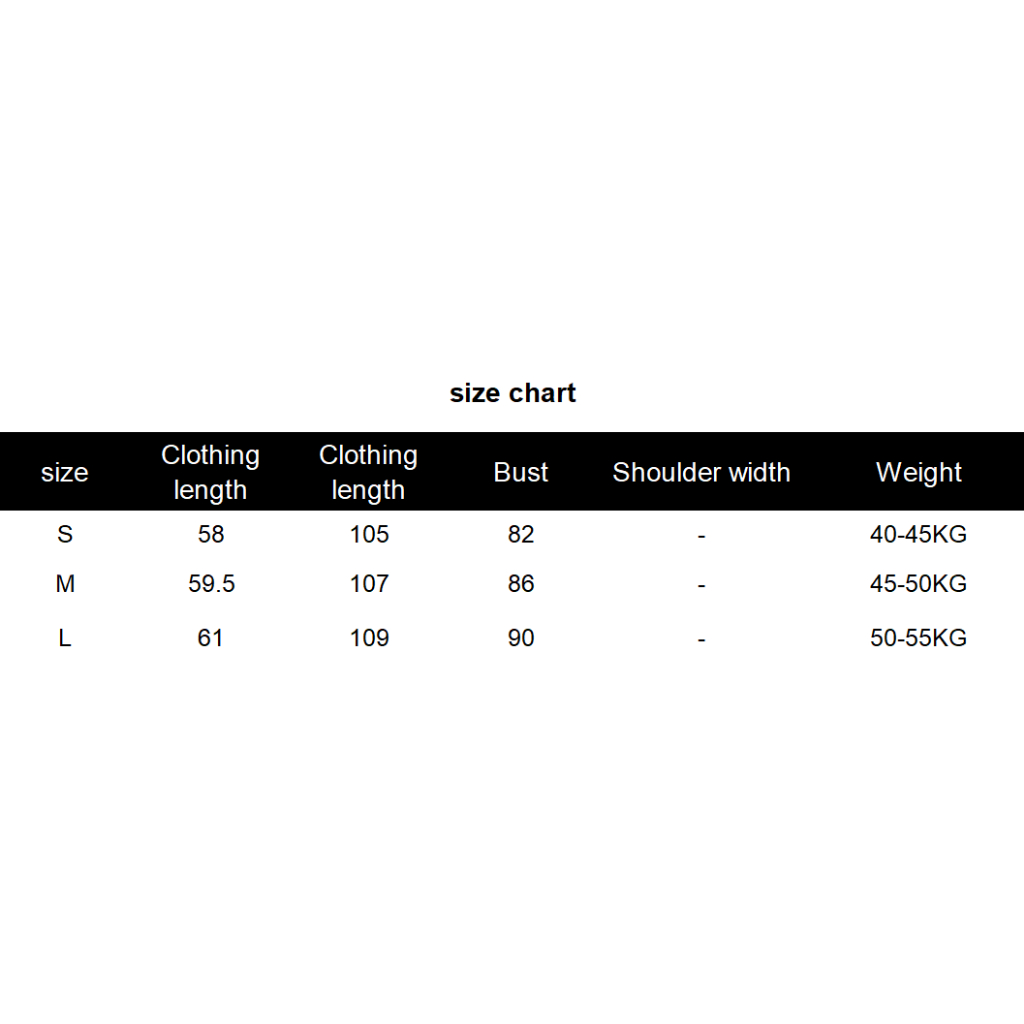1024x1024 pixels.
Task: Click the 45-50KG weight cell
Action: 919,584
